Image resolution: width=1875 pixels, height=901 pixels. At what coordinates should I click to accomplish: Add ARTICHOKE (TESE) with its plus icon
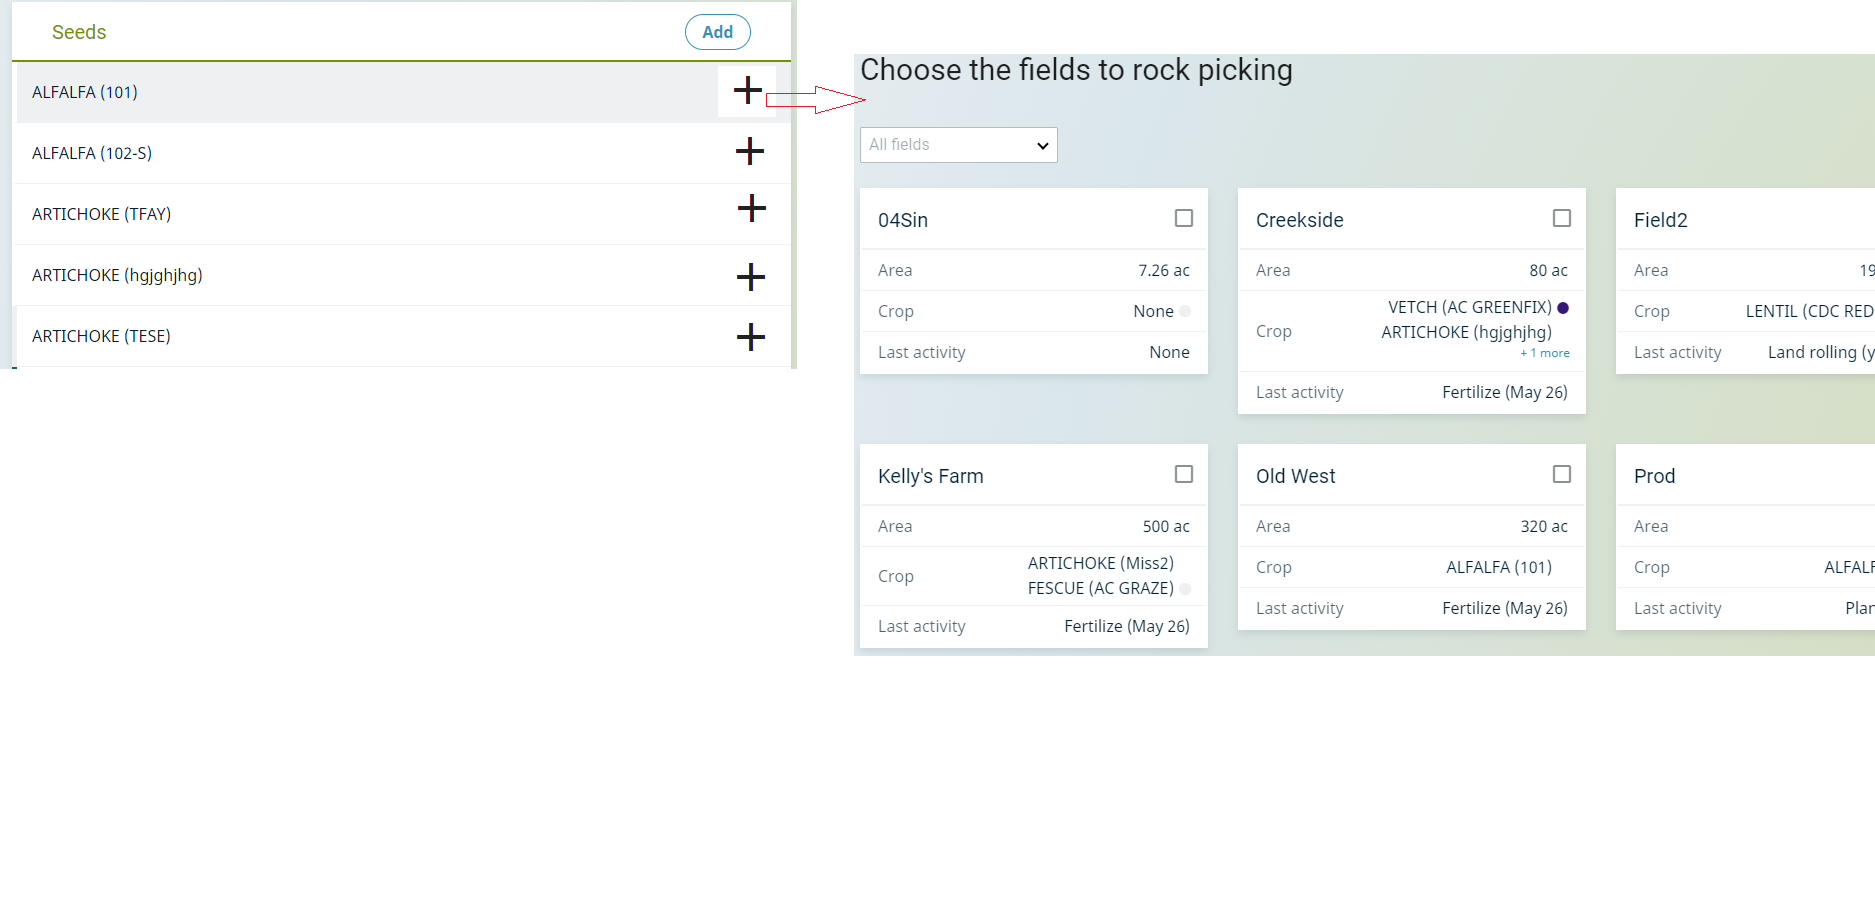[x=750, y=337]
